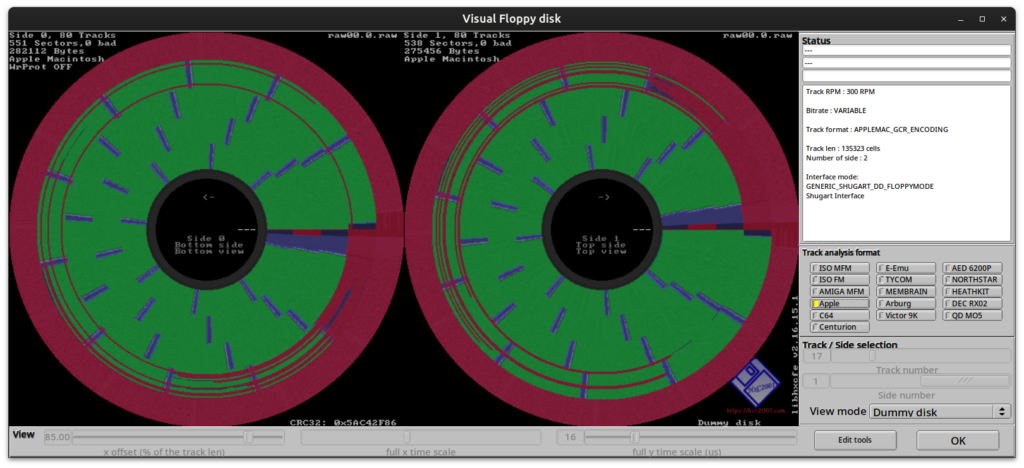Viewport: 1024px width, 468px height.
Task: Enable the AMIGA MFM analysis format
Action: click(840, 292)
